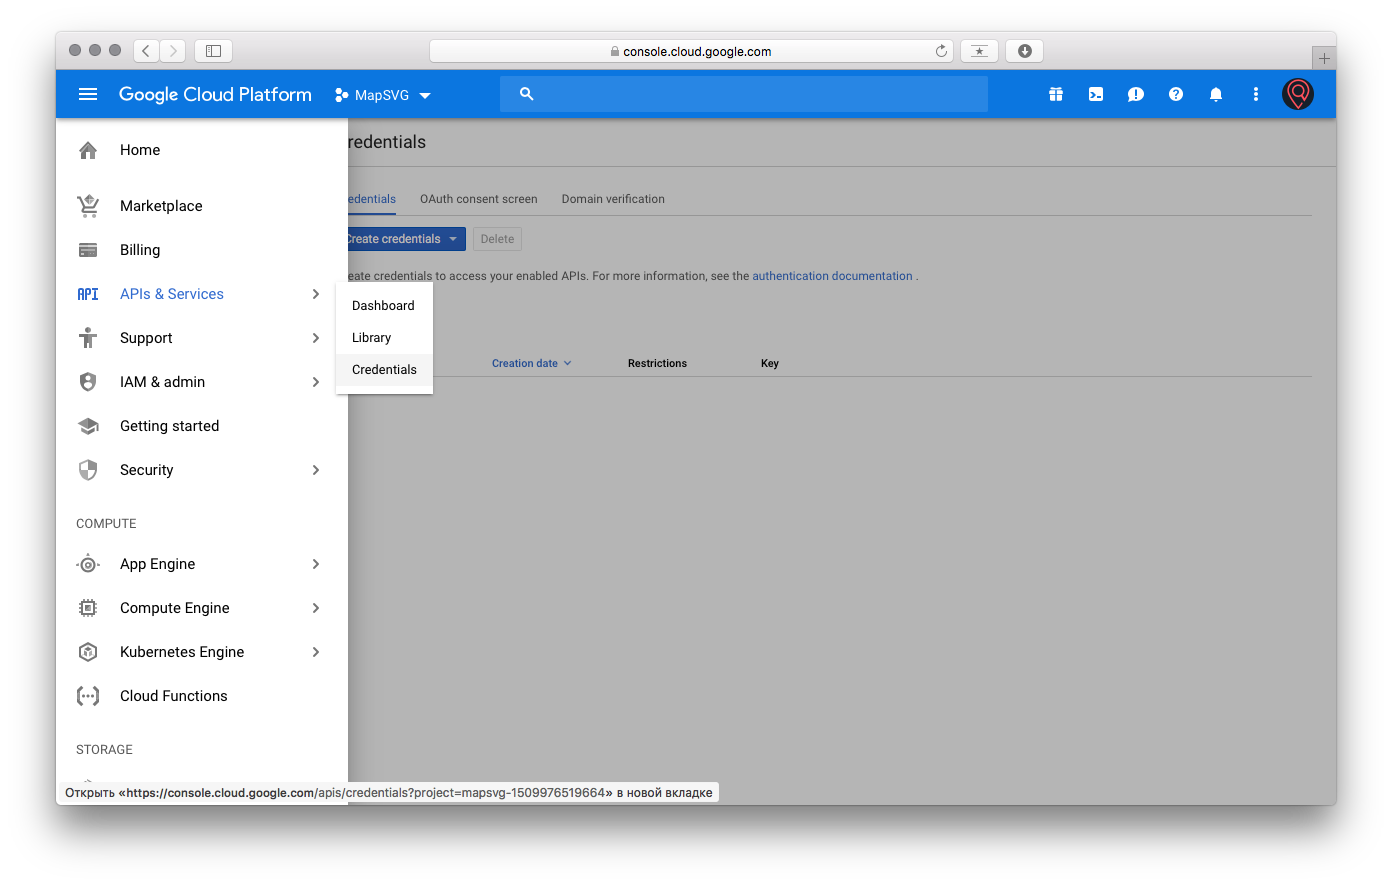Screen dimensions: 1392x885
Task: Click the Delete button
Action: tap(497, 239)
